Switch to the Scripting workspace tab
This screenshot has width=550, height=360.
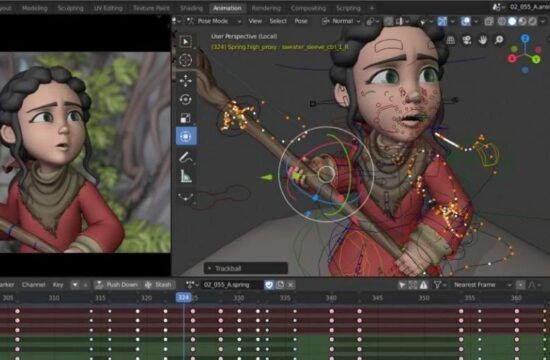(348, 8)
